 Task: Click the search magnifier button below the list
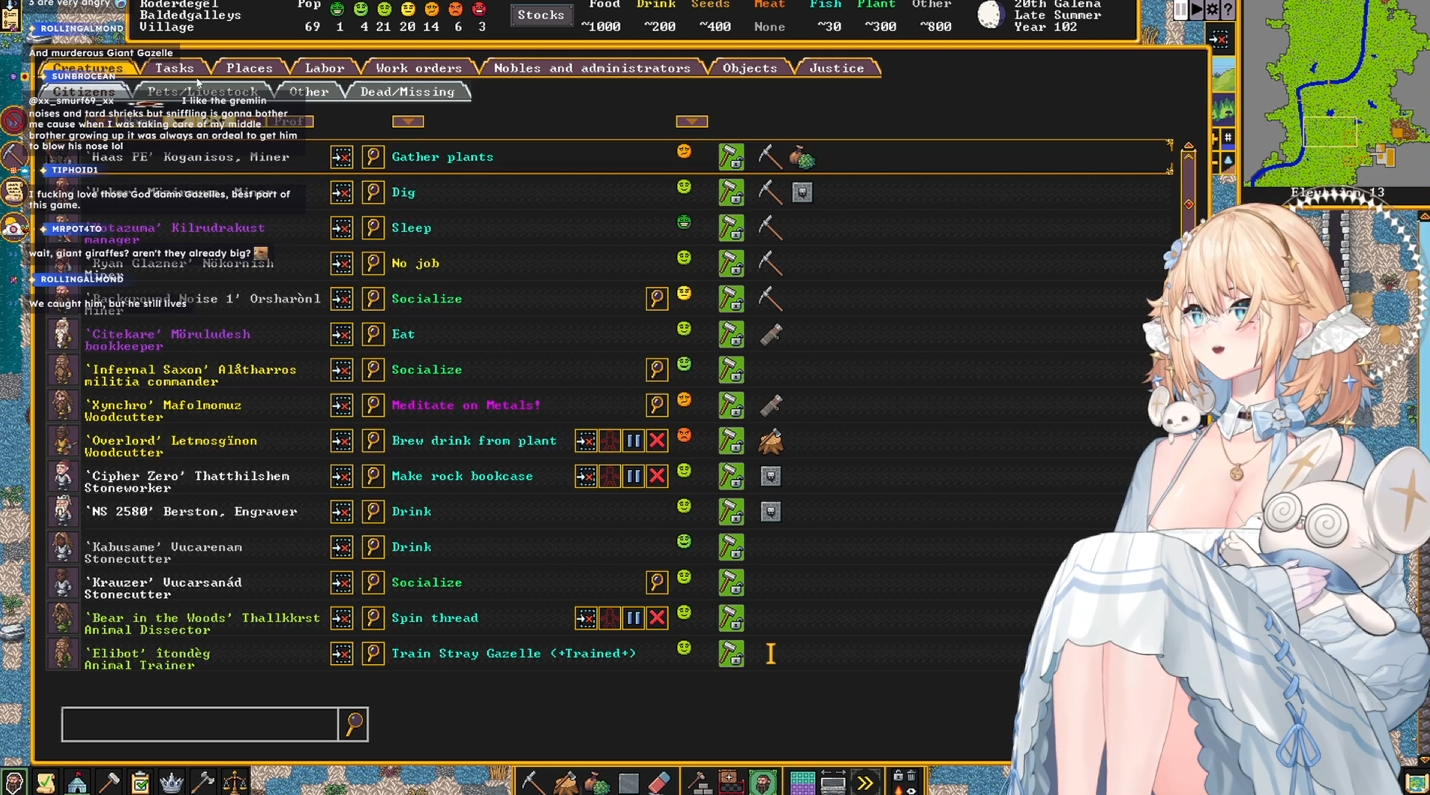point(354,724)
